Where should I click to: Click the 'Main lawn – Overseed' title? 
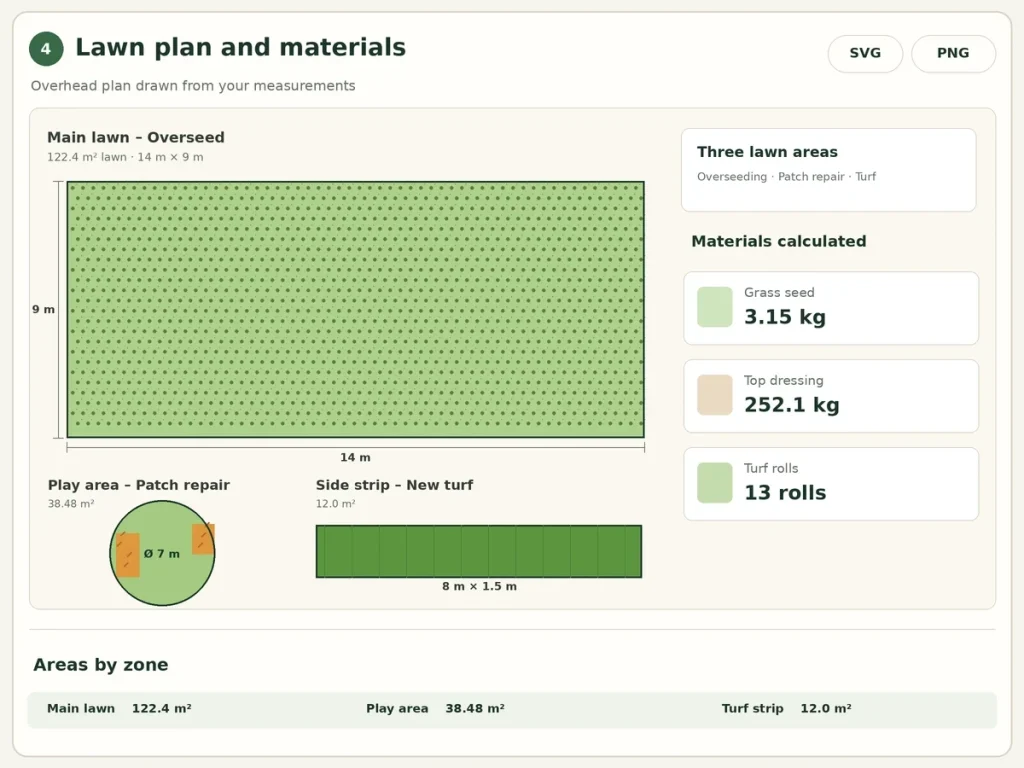136,137
